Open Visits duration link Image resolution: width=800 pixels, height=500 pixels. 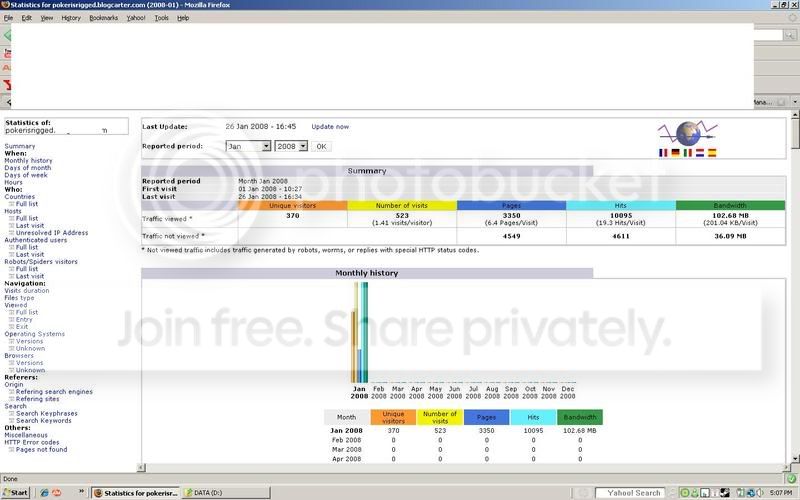[27, 290]
